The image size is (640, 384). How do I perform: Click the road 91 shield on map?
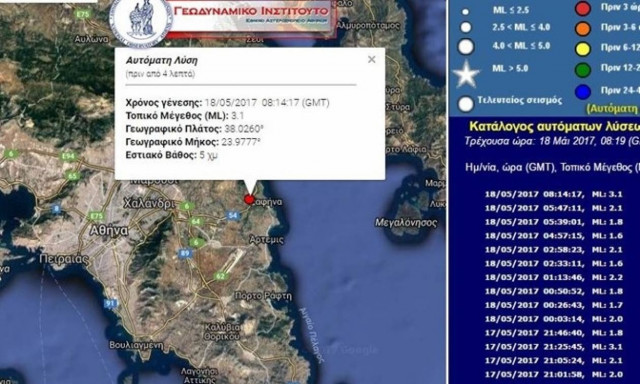click(x=110, y=304)
